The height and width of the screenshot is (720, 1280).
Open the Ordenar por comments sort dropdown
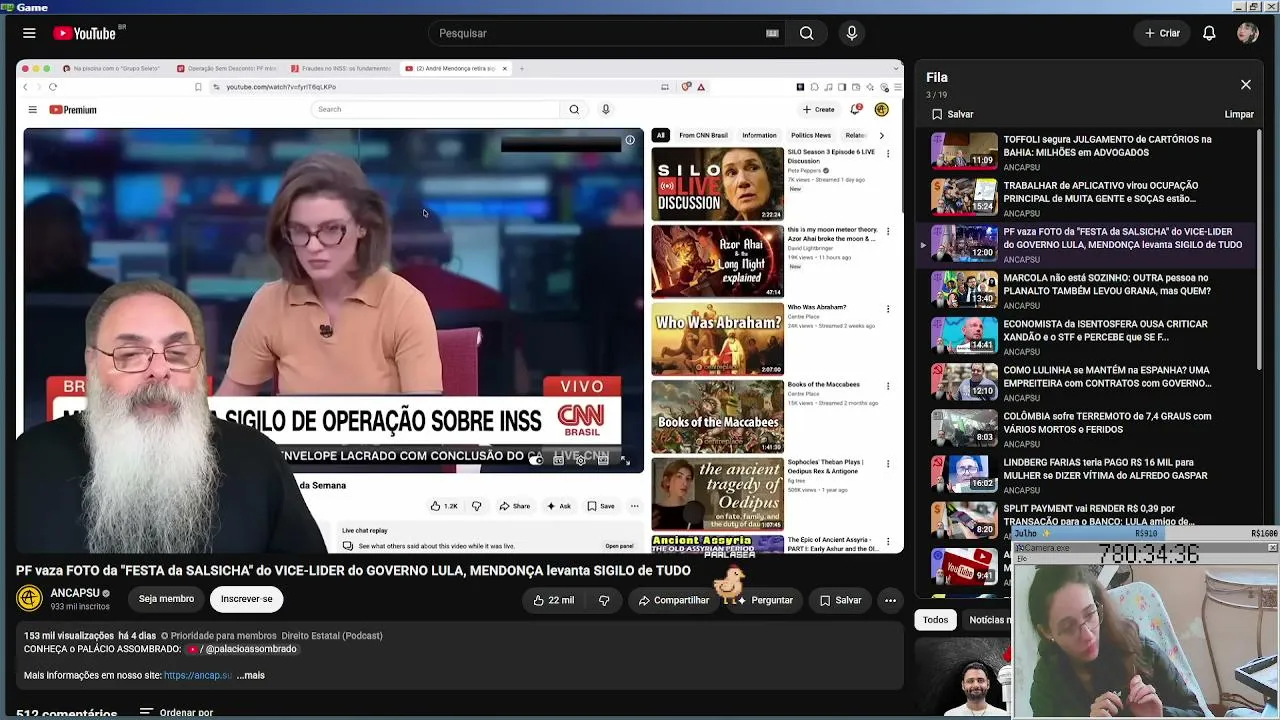[x=177, y=713]
